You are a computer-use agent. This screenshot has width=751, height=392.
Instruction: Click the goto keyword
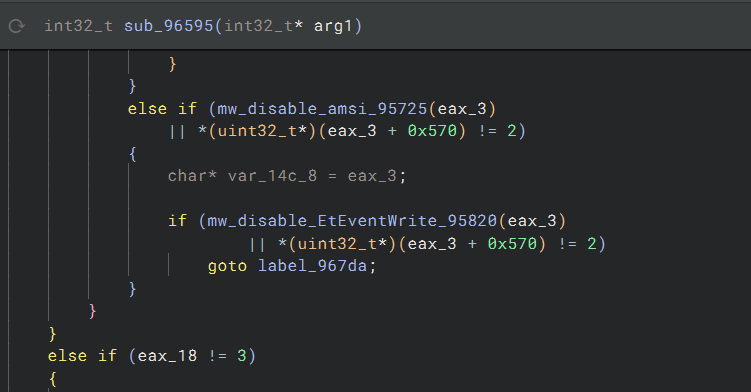pyautogui.click(x=227, y=266)
